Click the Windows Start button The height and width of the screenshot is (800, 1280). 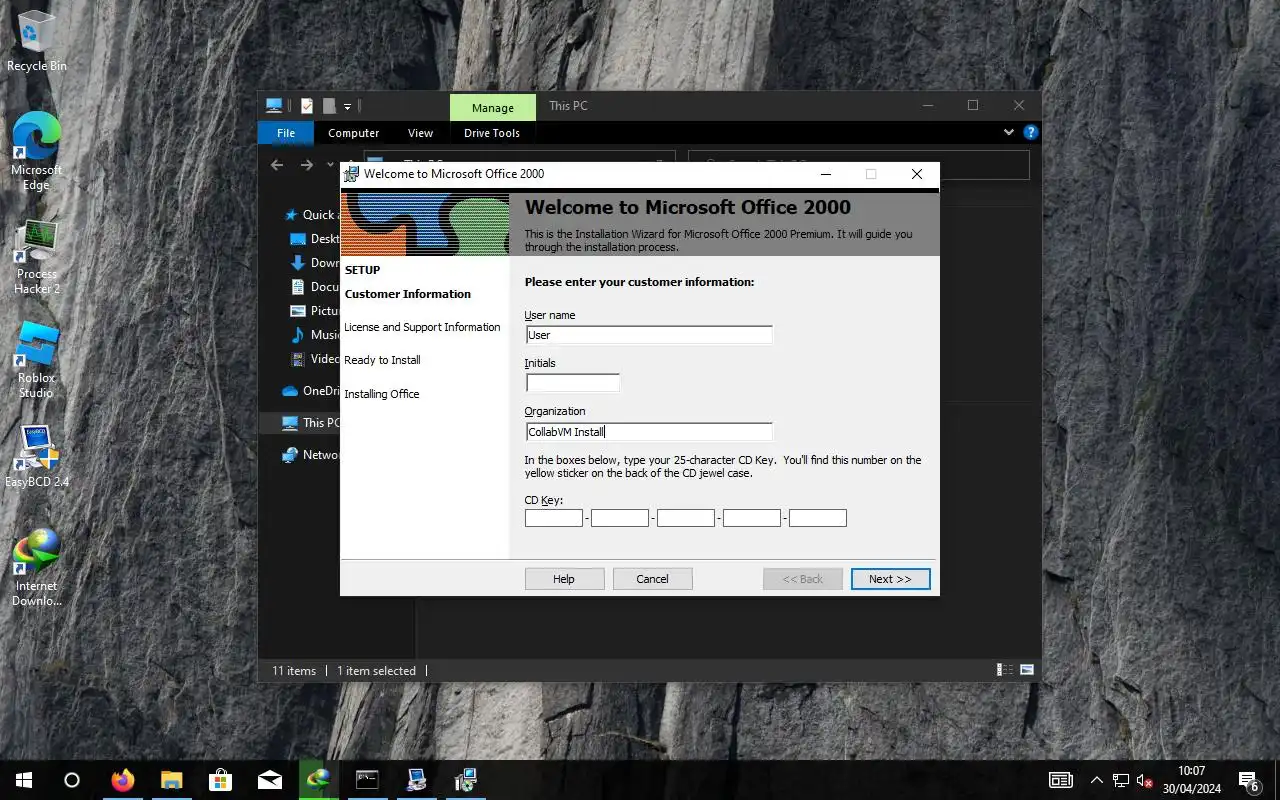pos(24,780)
